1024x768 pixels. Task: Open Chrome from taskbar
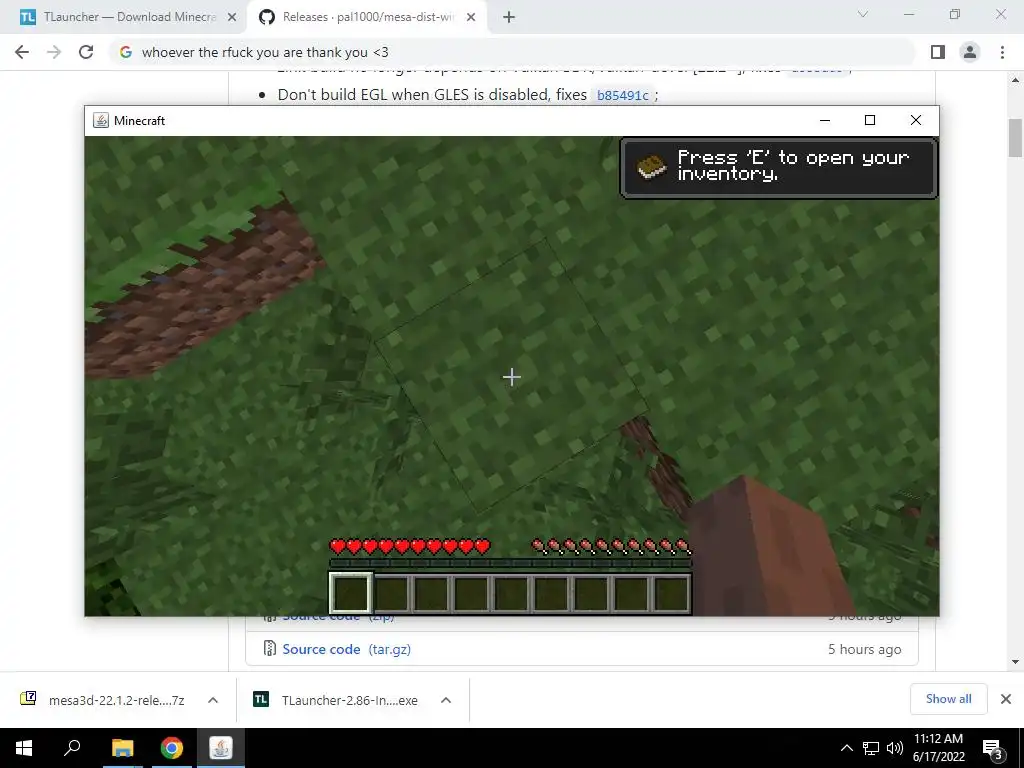click(x=172, y=748)
